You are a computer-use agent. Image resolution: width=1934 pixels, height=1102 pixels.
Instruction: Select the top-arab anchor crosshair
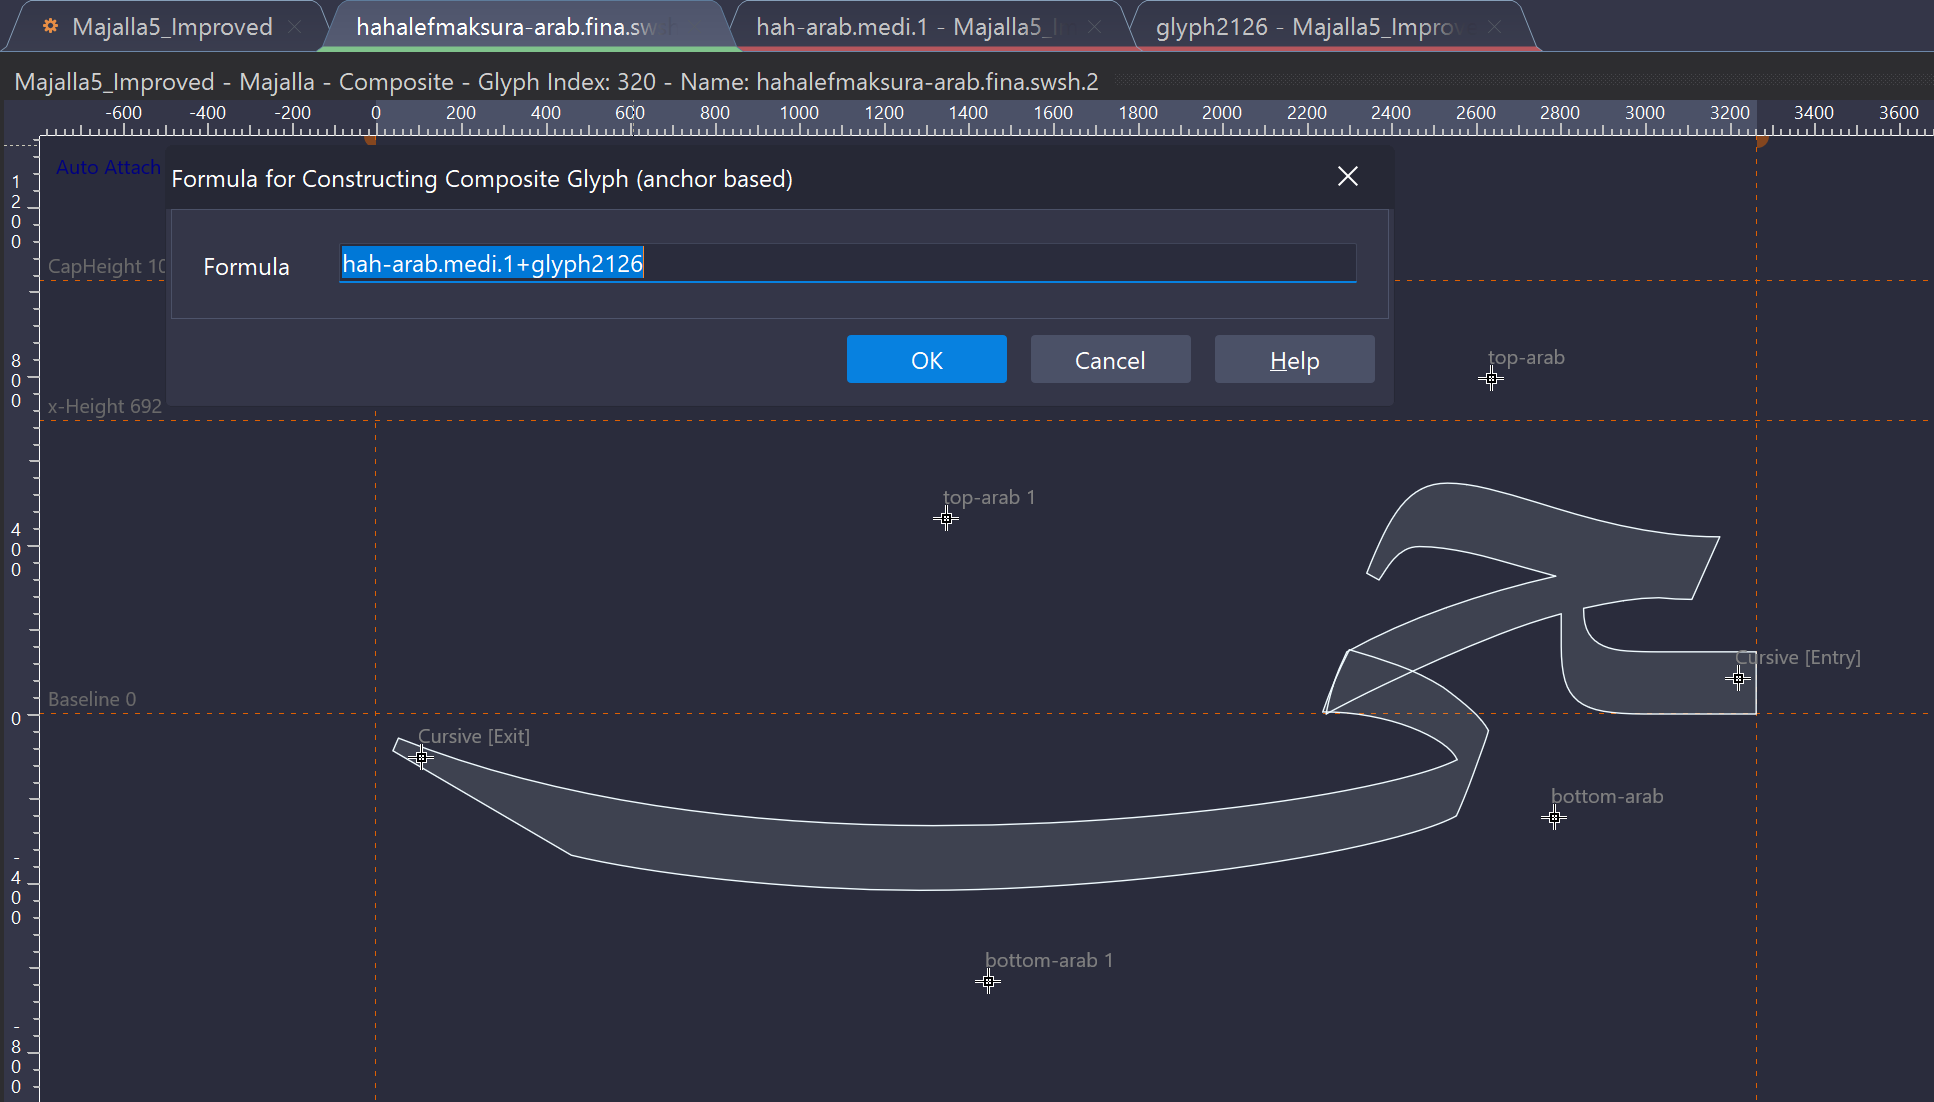pos(1491,379)
